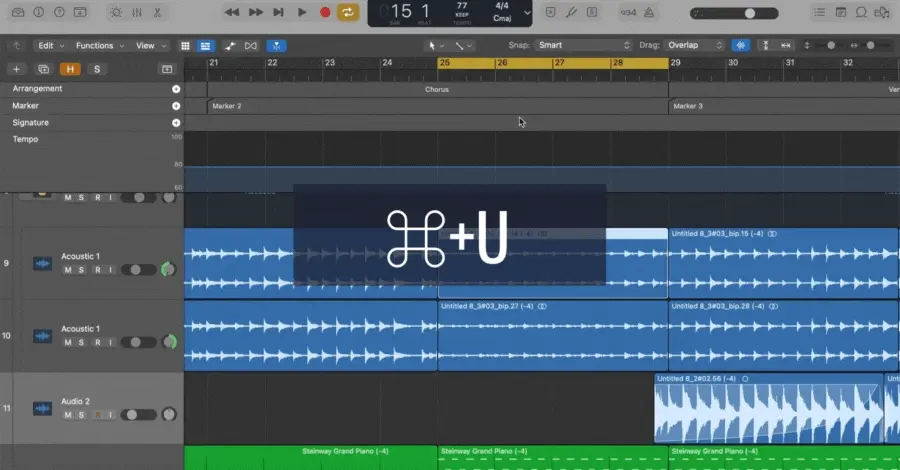Click the 4/4 time signature
Image resolution: width=900 pixels, height=470 pixels.
click(502, 6)
